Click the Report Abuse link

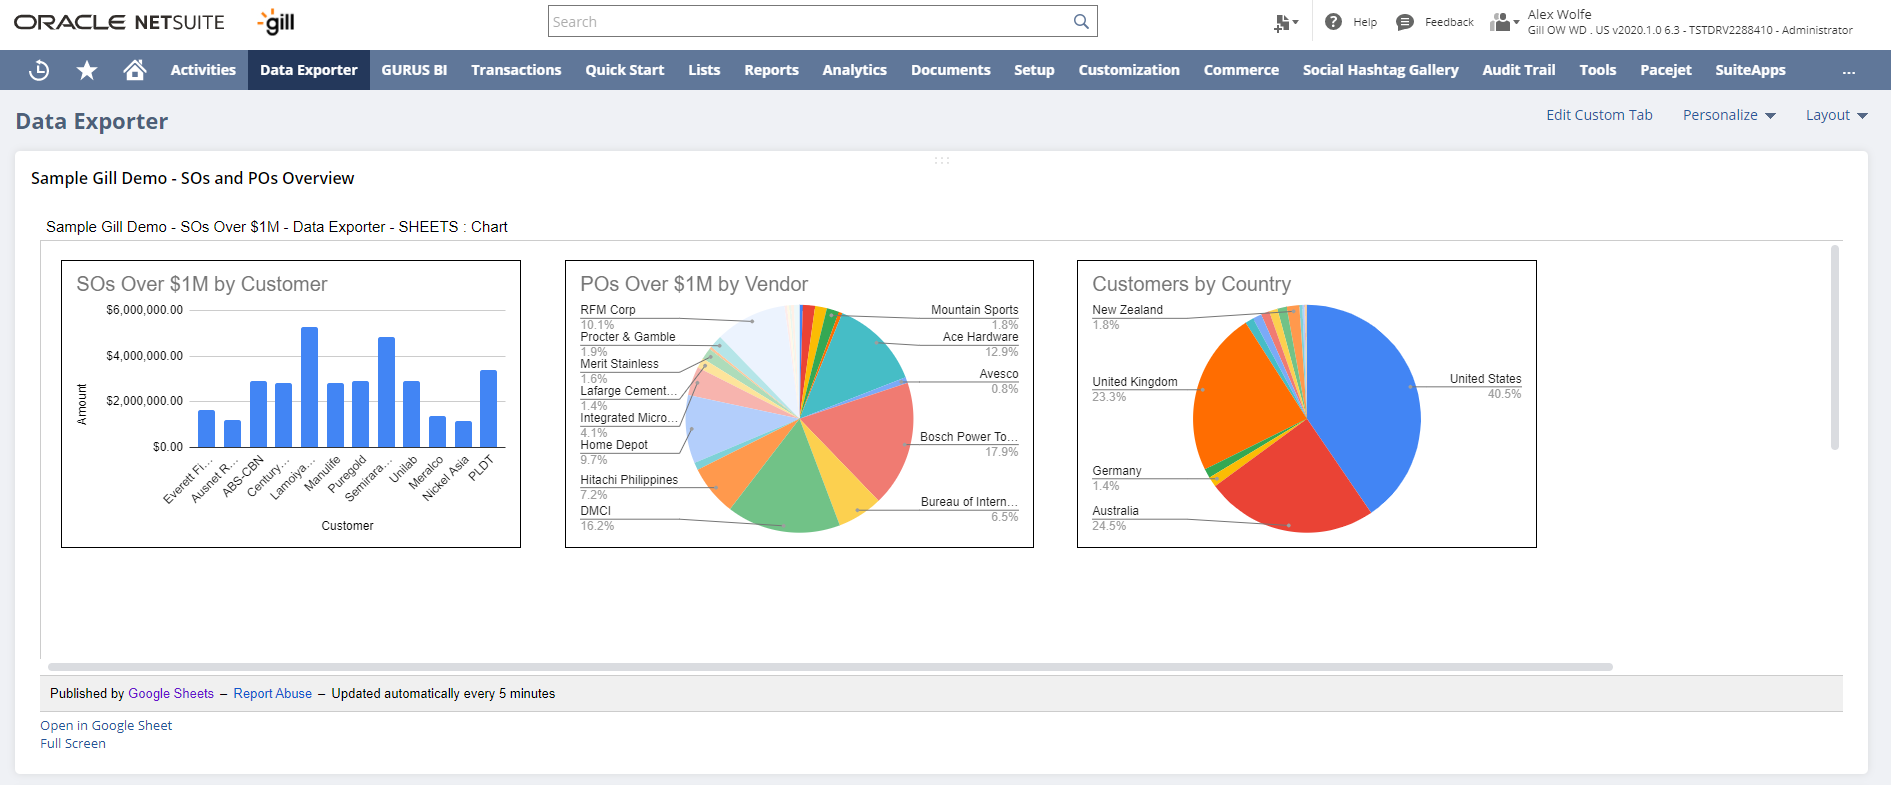273,693
